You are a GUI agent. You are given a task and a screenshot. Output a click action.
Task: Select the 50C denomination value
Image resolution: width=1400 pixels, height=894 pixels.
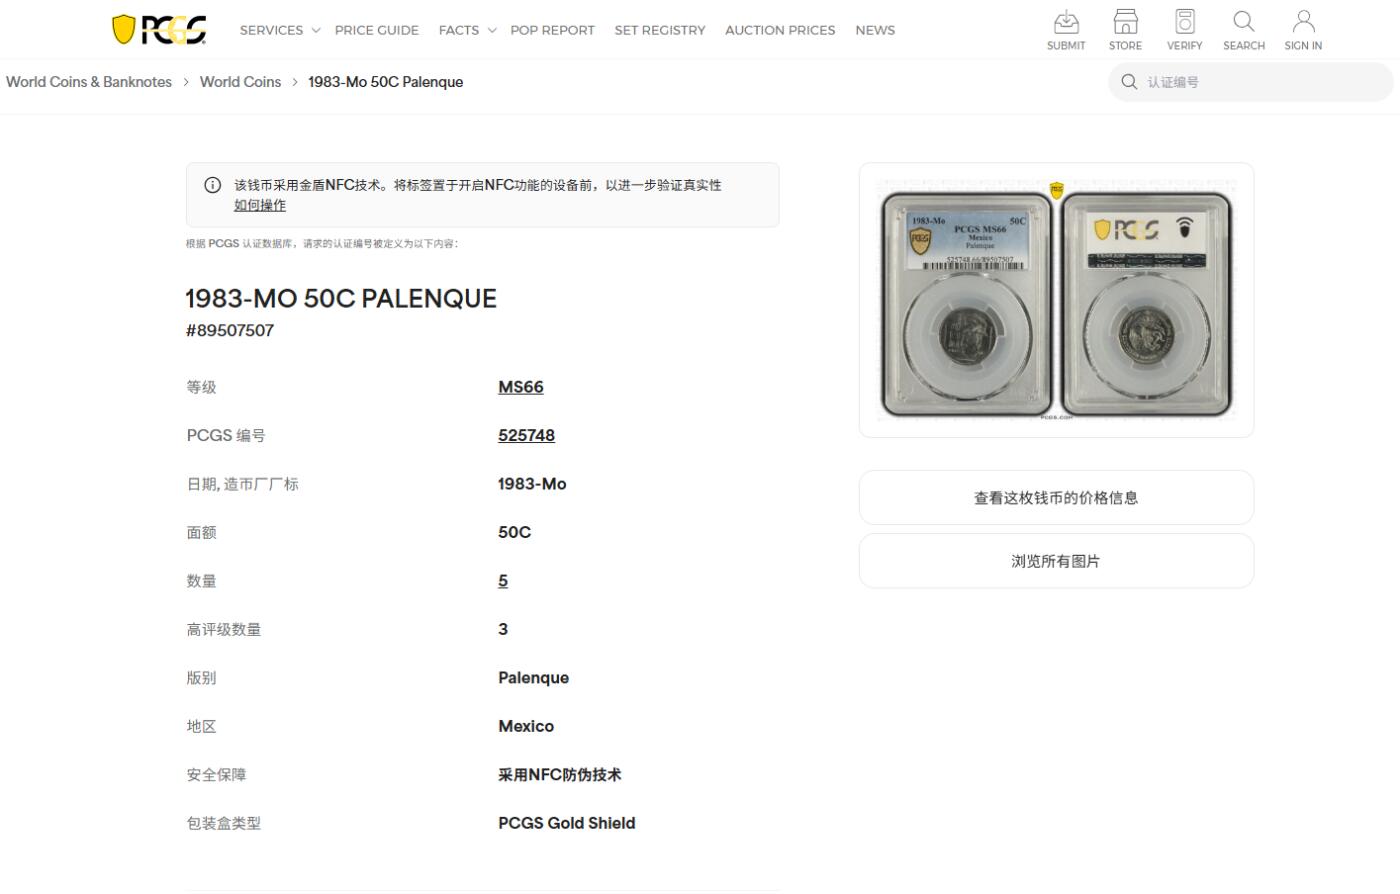515,532
